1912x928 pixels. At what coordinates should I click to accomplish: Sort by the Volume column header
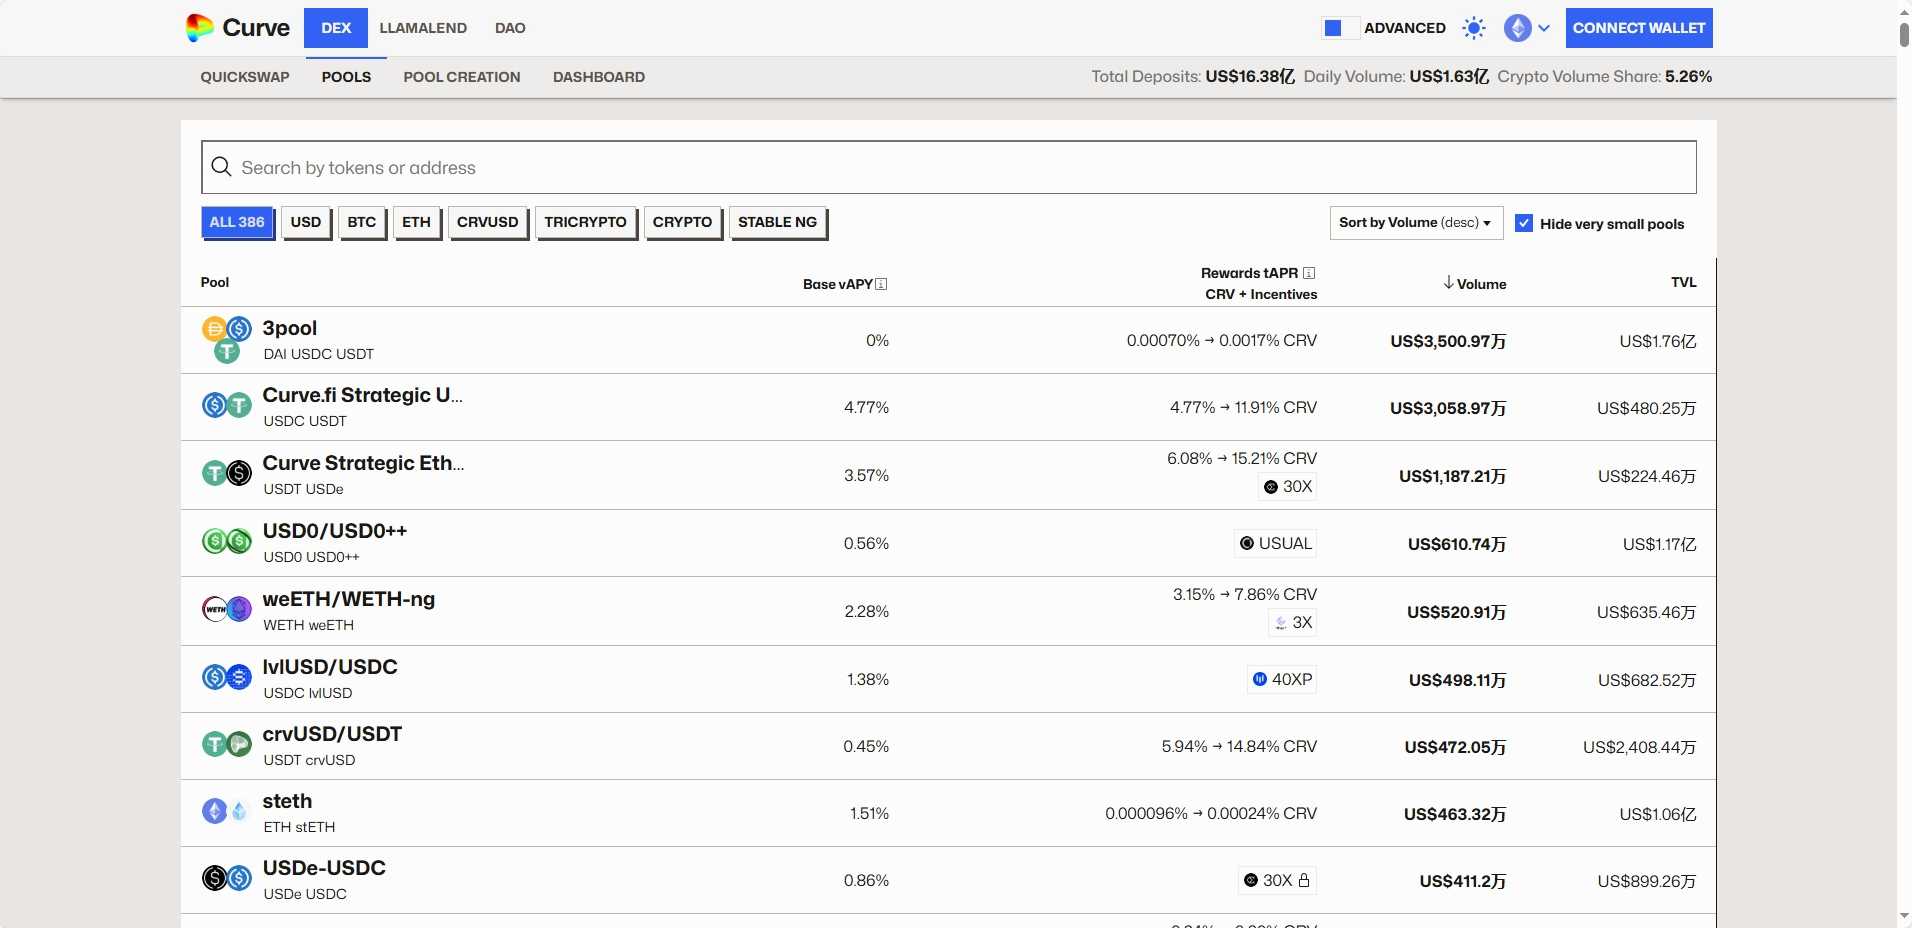[1475, 284]
